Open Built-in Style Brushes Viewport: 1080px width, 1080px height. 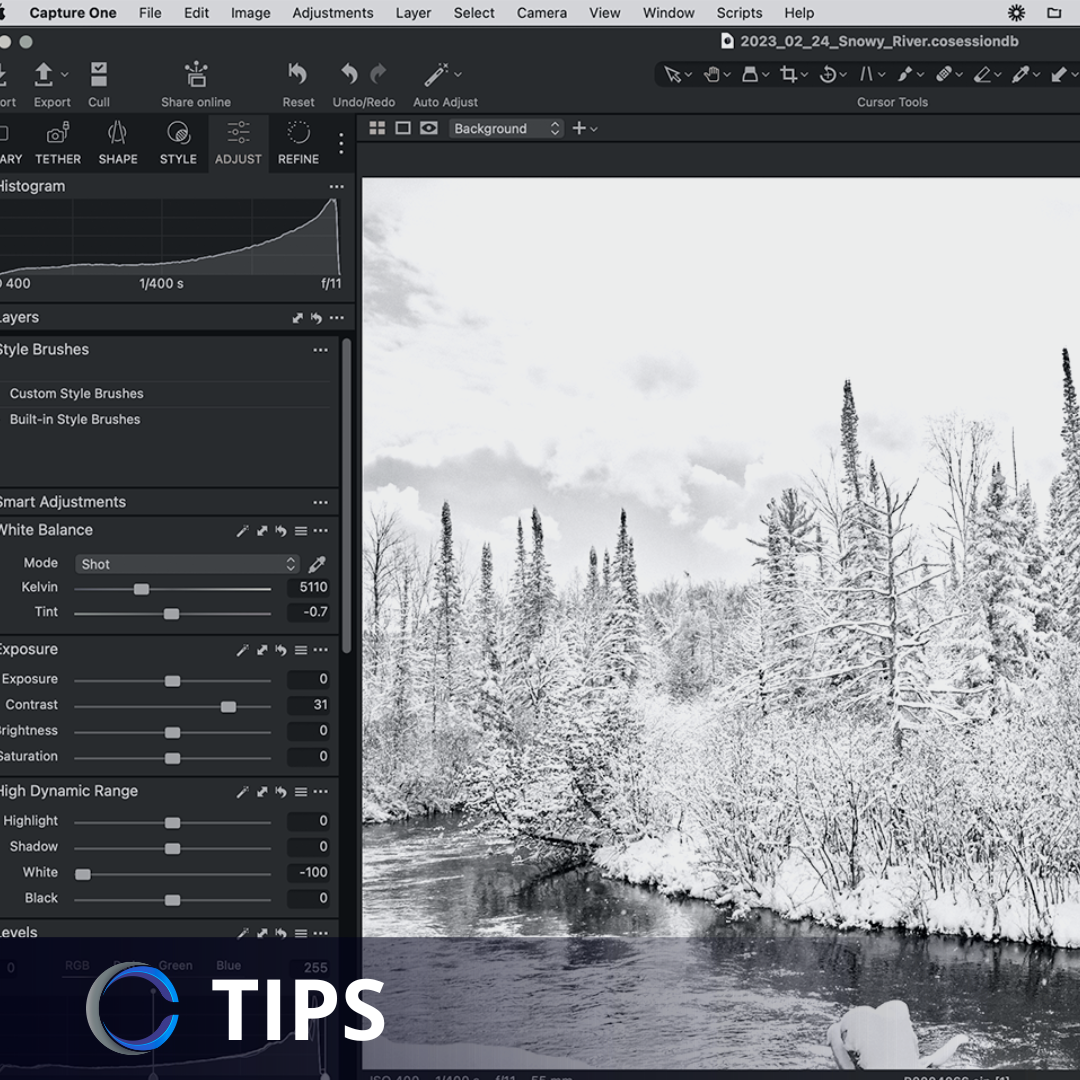tap(74, 419)
